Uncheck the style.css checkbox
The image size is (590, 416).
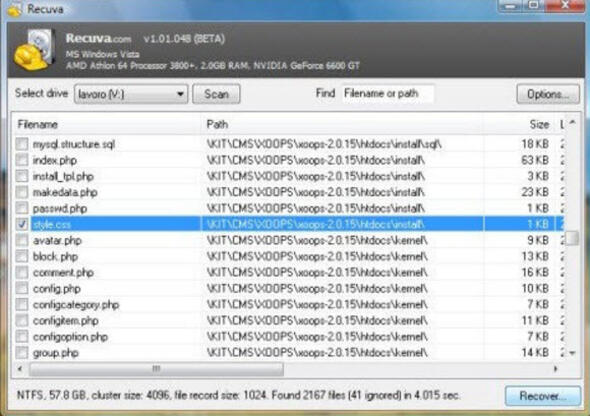(x=22, y=224)
